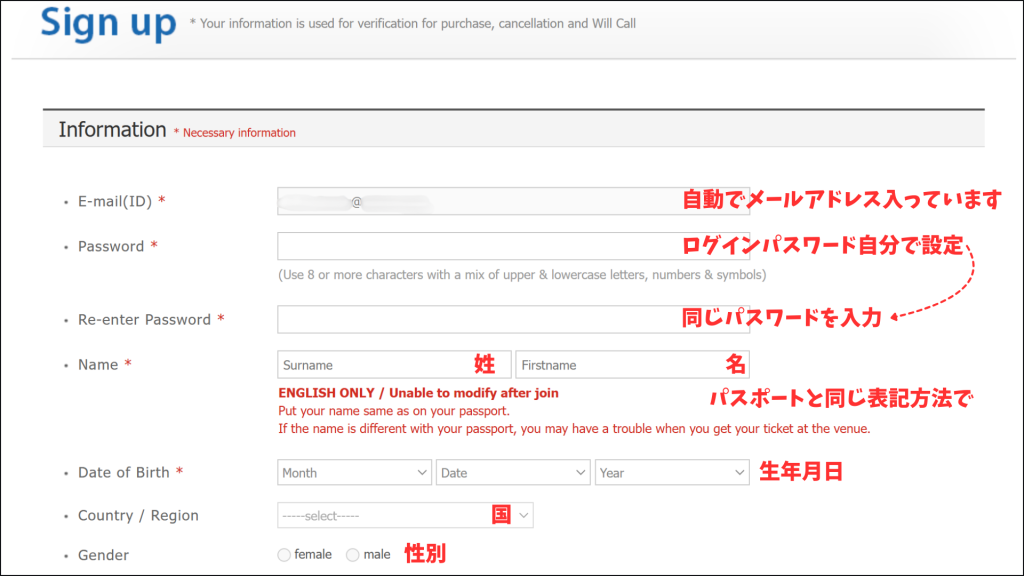Click the Gender label text
Viewport: 1024px width, 576px height.
pyautogui.click(x=103, y=555)
